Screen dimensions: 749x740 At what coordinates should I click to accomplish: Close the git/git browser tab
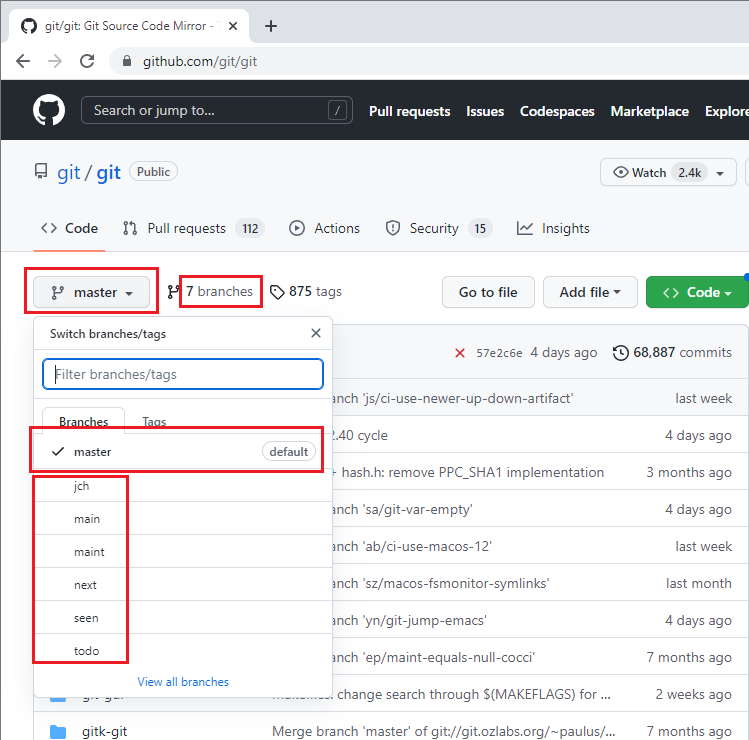click(x=233, y=26)
